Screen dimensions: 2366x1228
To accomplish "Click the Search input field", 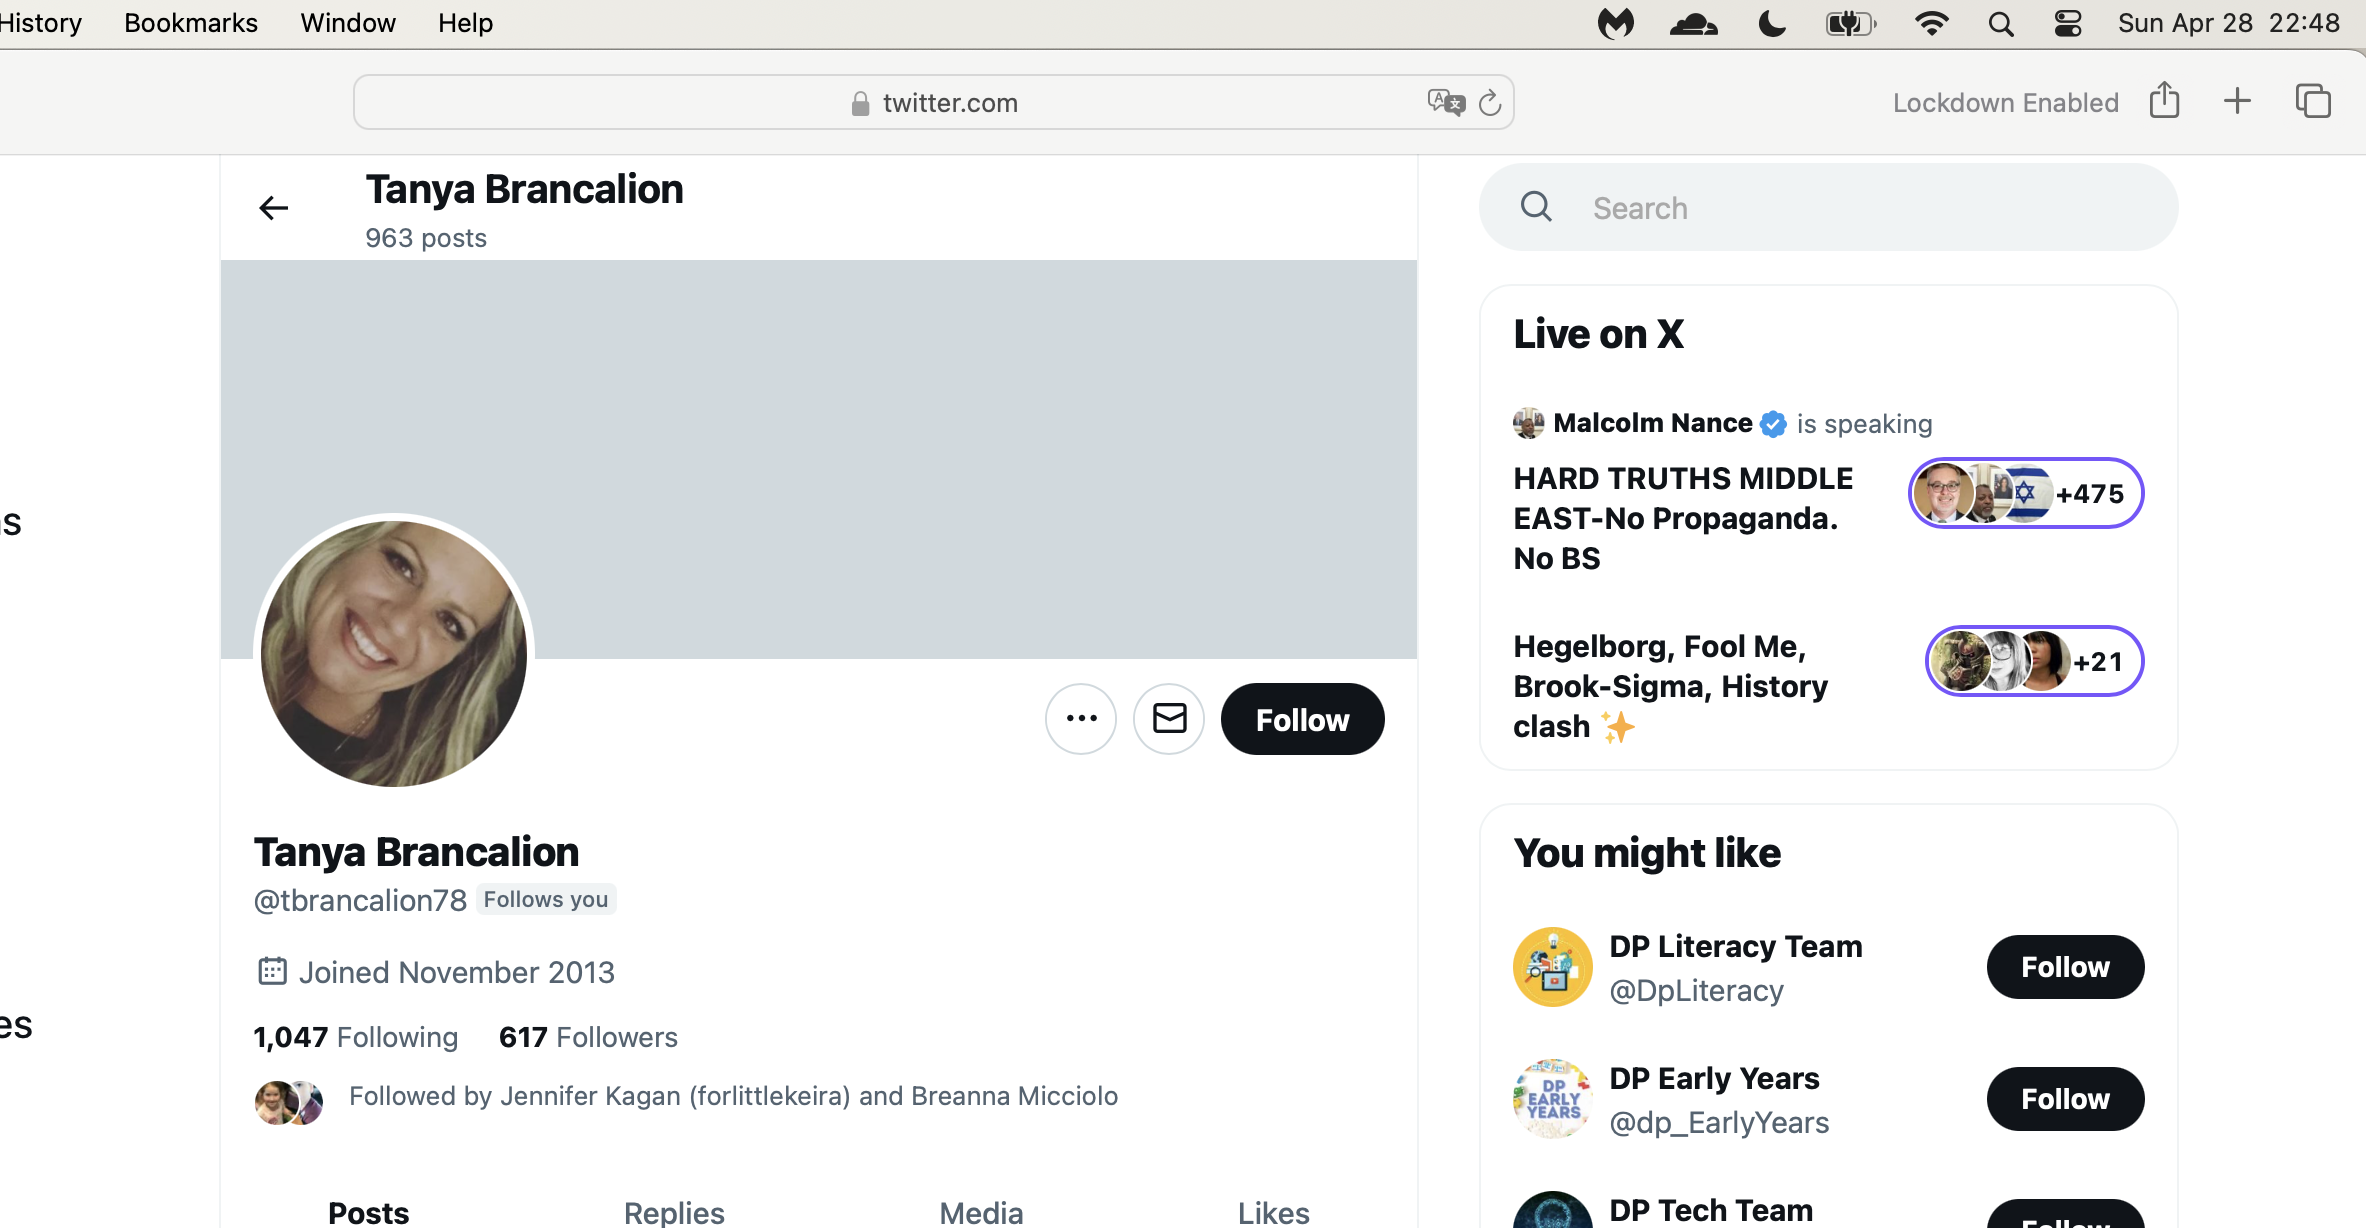I will 1828,208.
